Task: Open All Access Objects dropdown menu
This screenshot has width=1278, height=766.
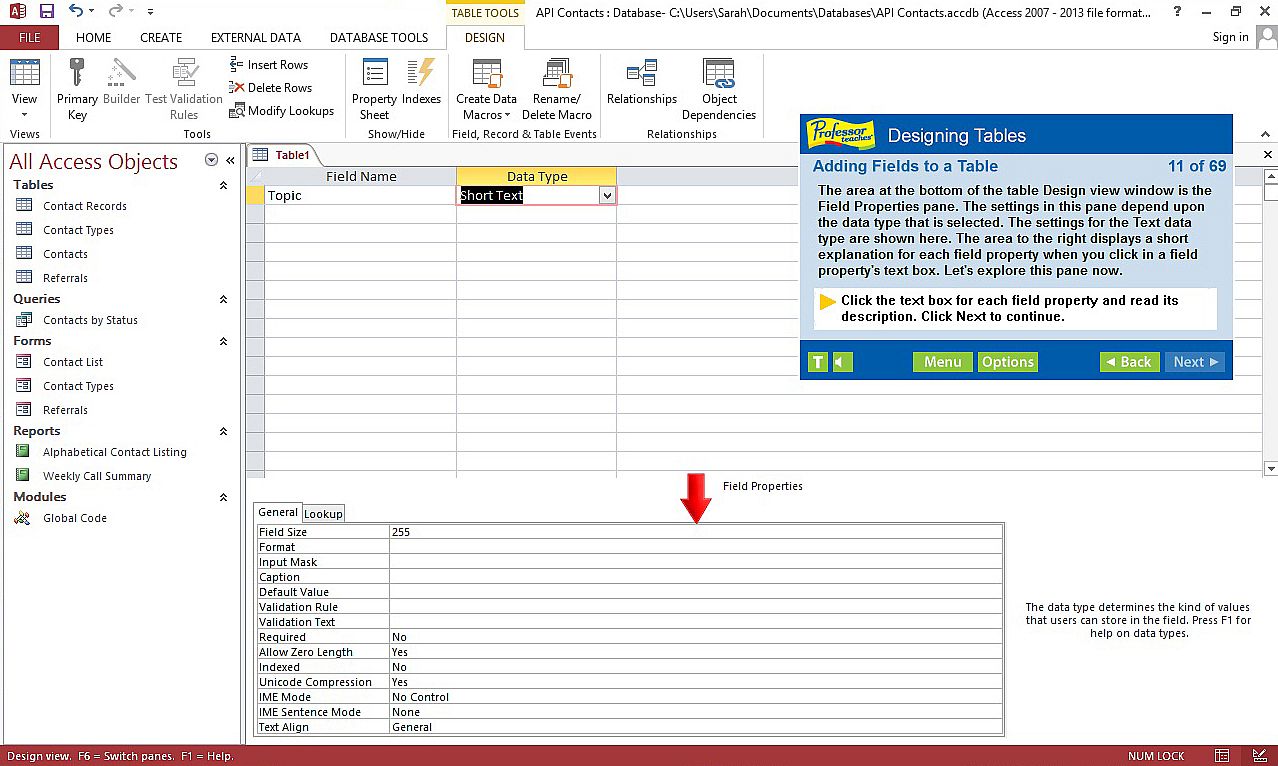Action: coord(211,160)
